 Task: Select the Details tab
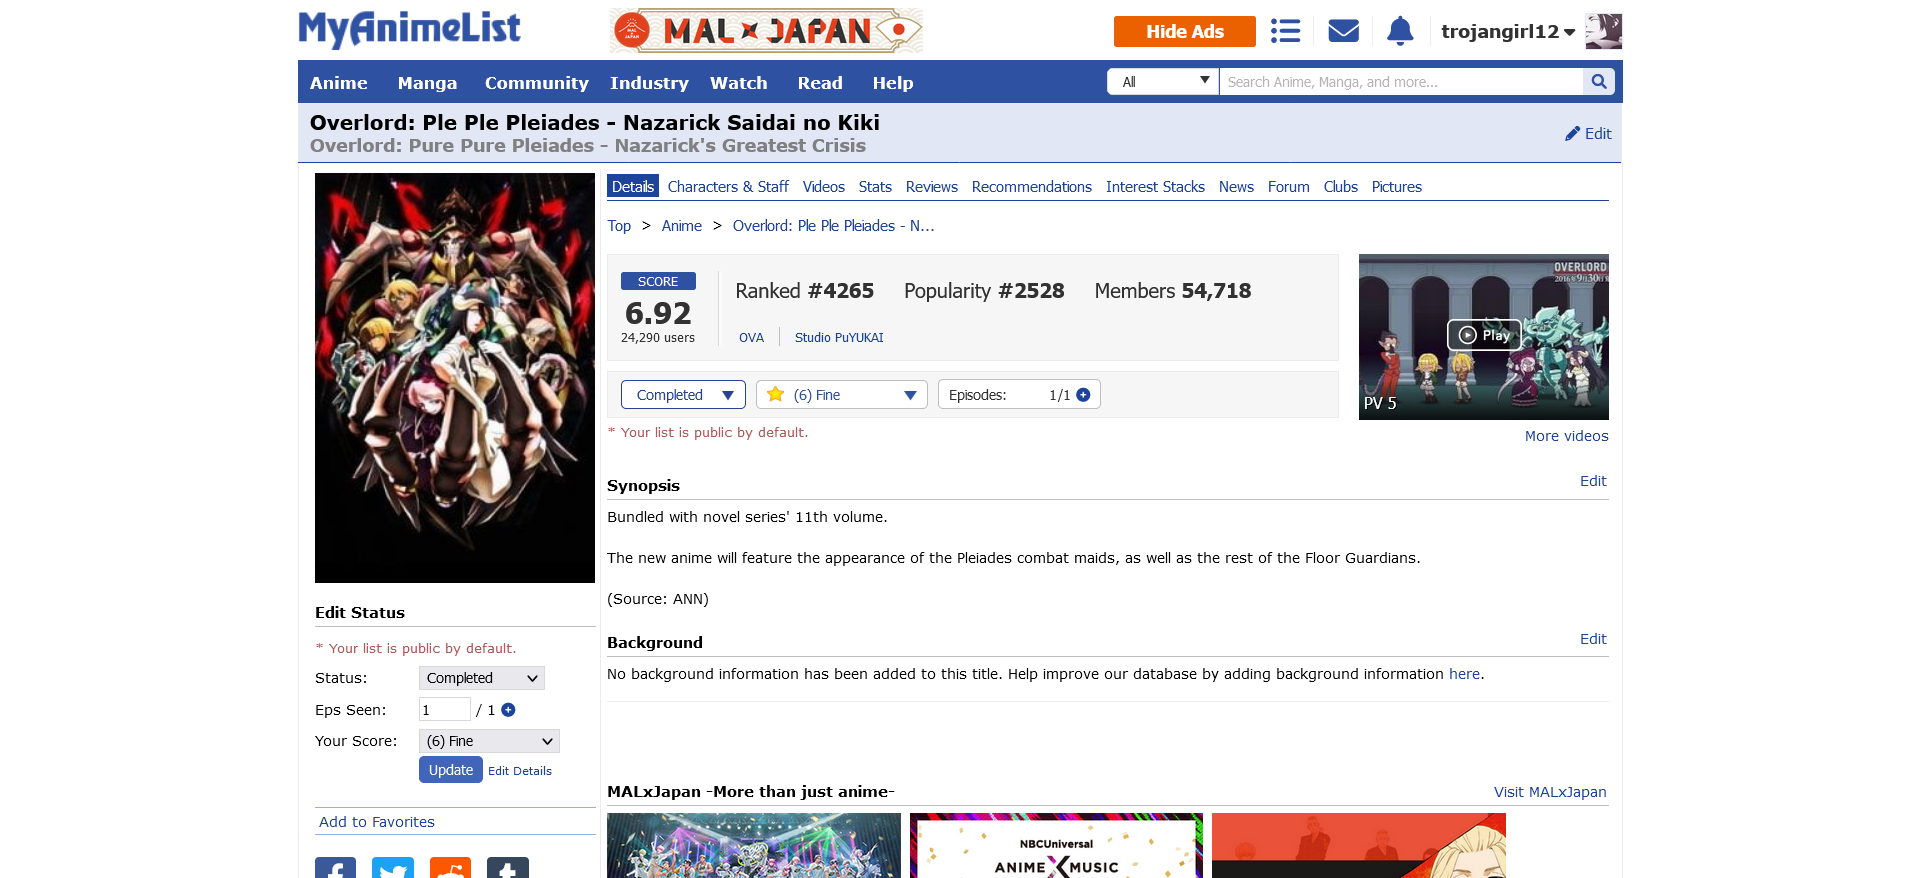[x=633, y=187]
